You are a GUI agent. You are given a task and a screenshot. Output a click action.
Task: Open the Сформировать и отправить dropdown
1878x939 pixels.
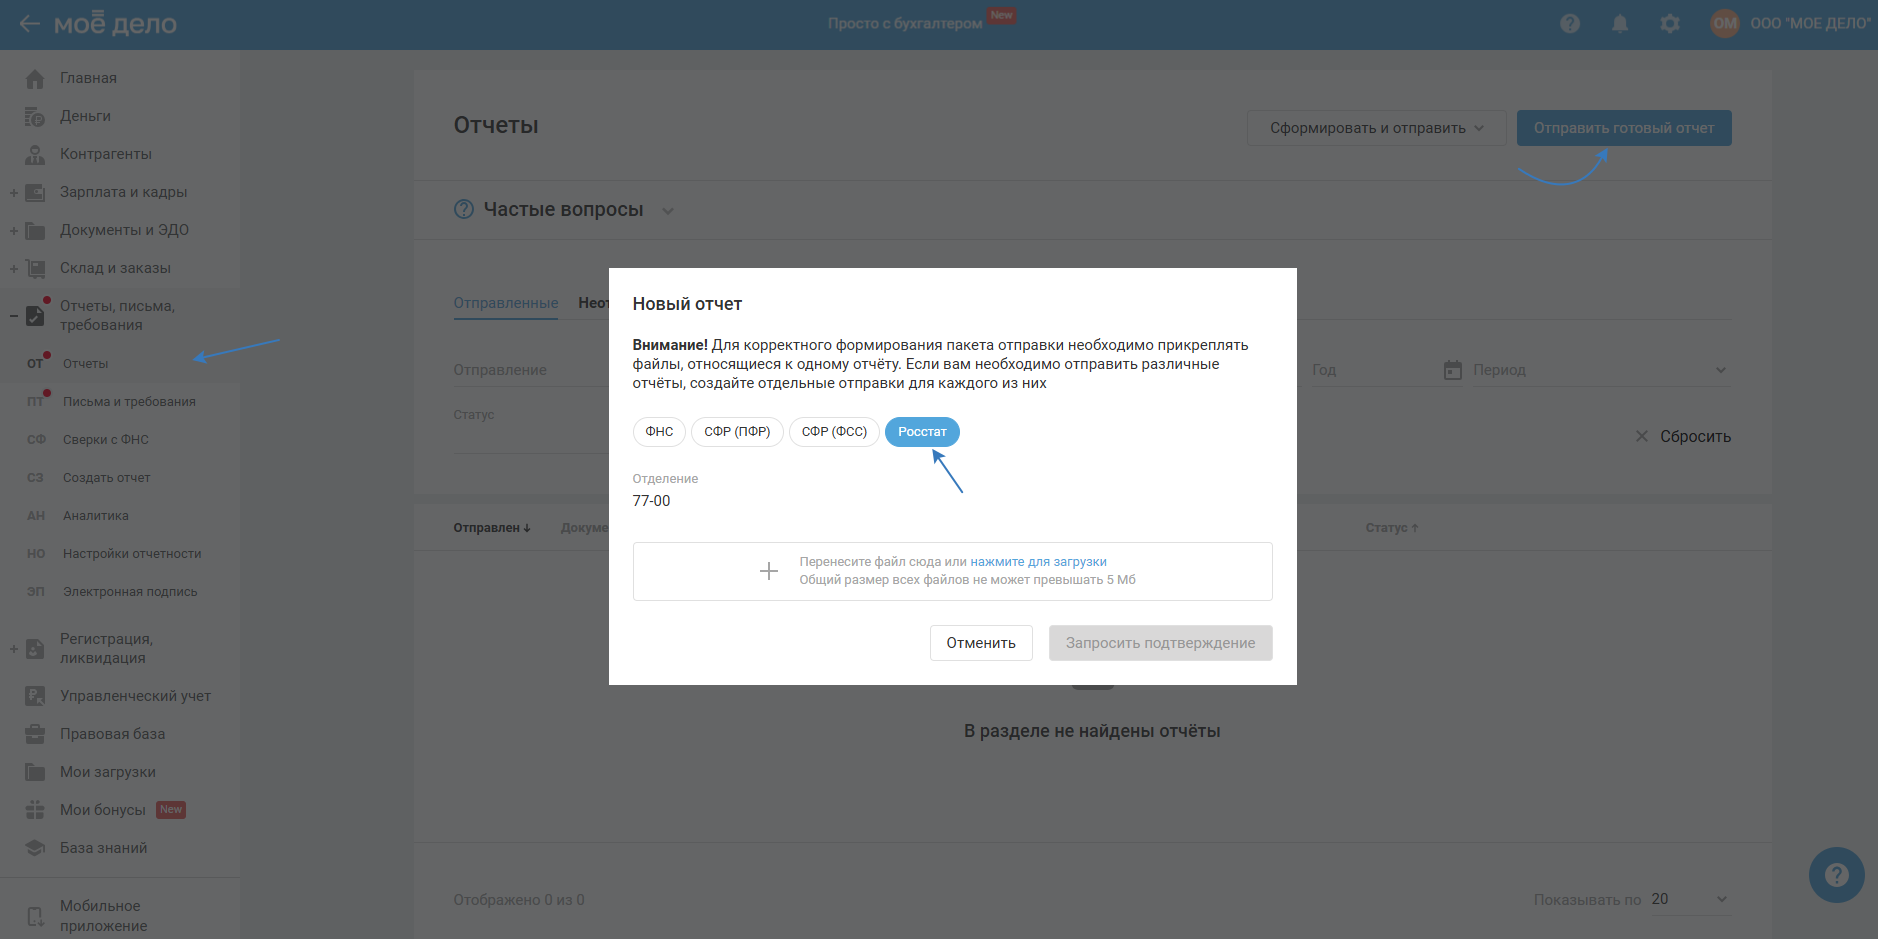click(x=1376, y=128)
